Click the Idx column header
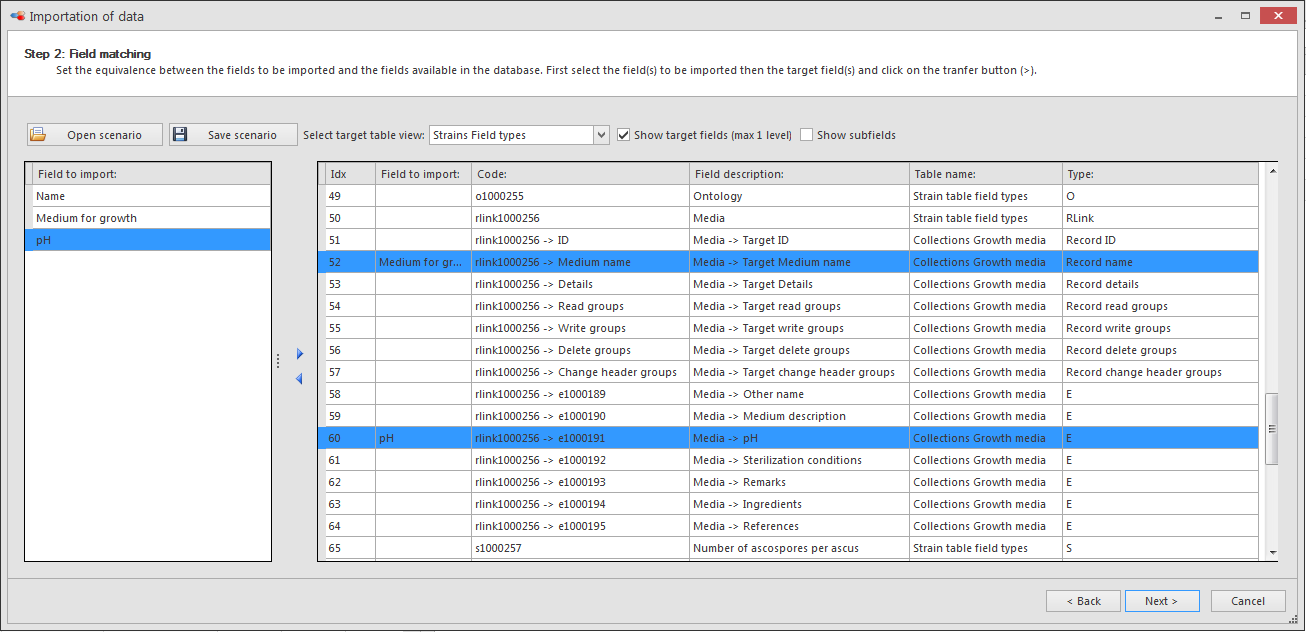The width and height of the screenshot is (1306, 632). coord(351,174)
